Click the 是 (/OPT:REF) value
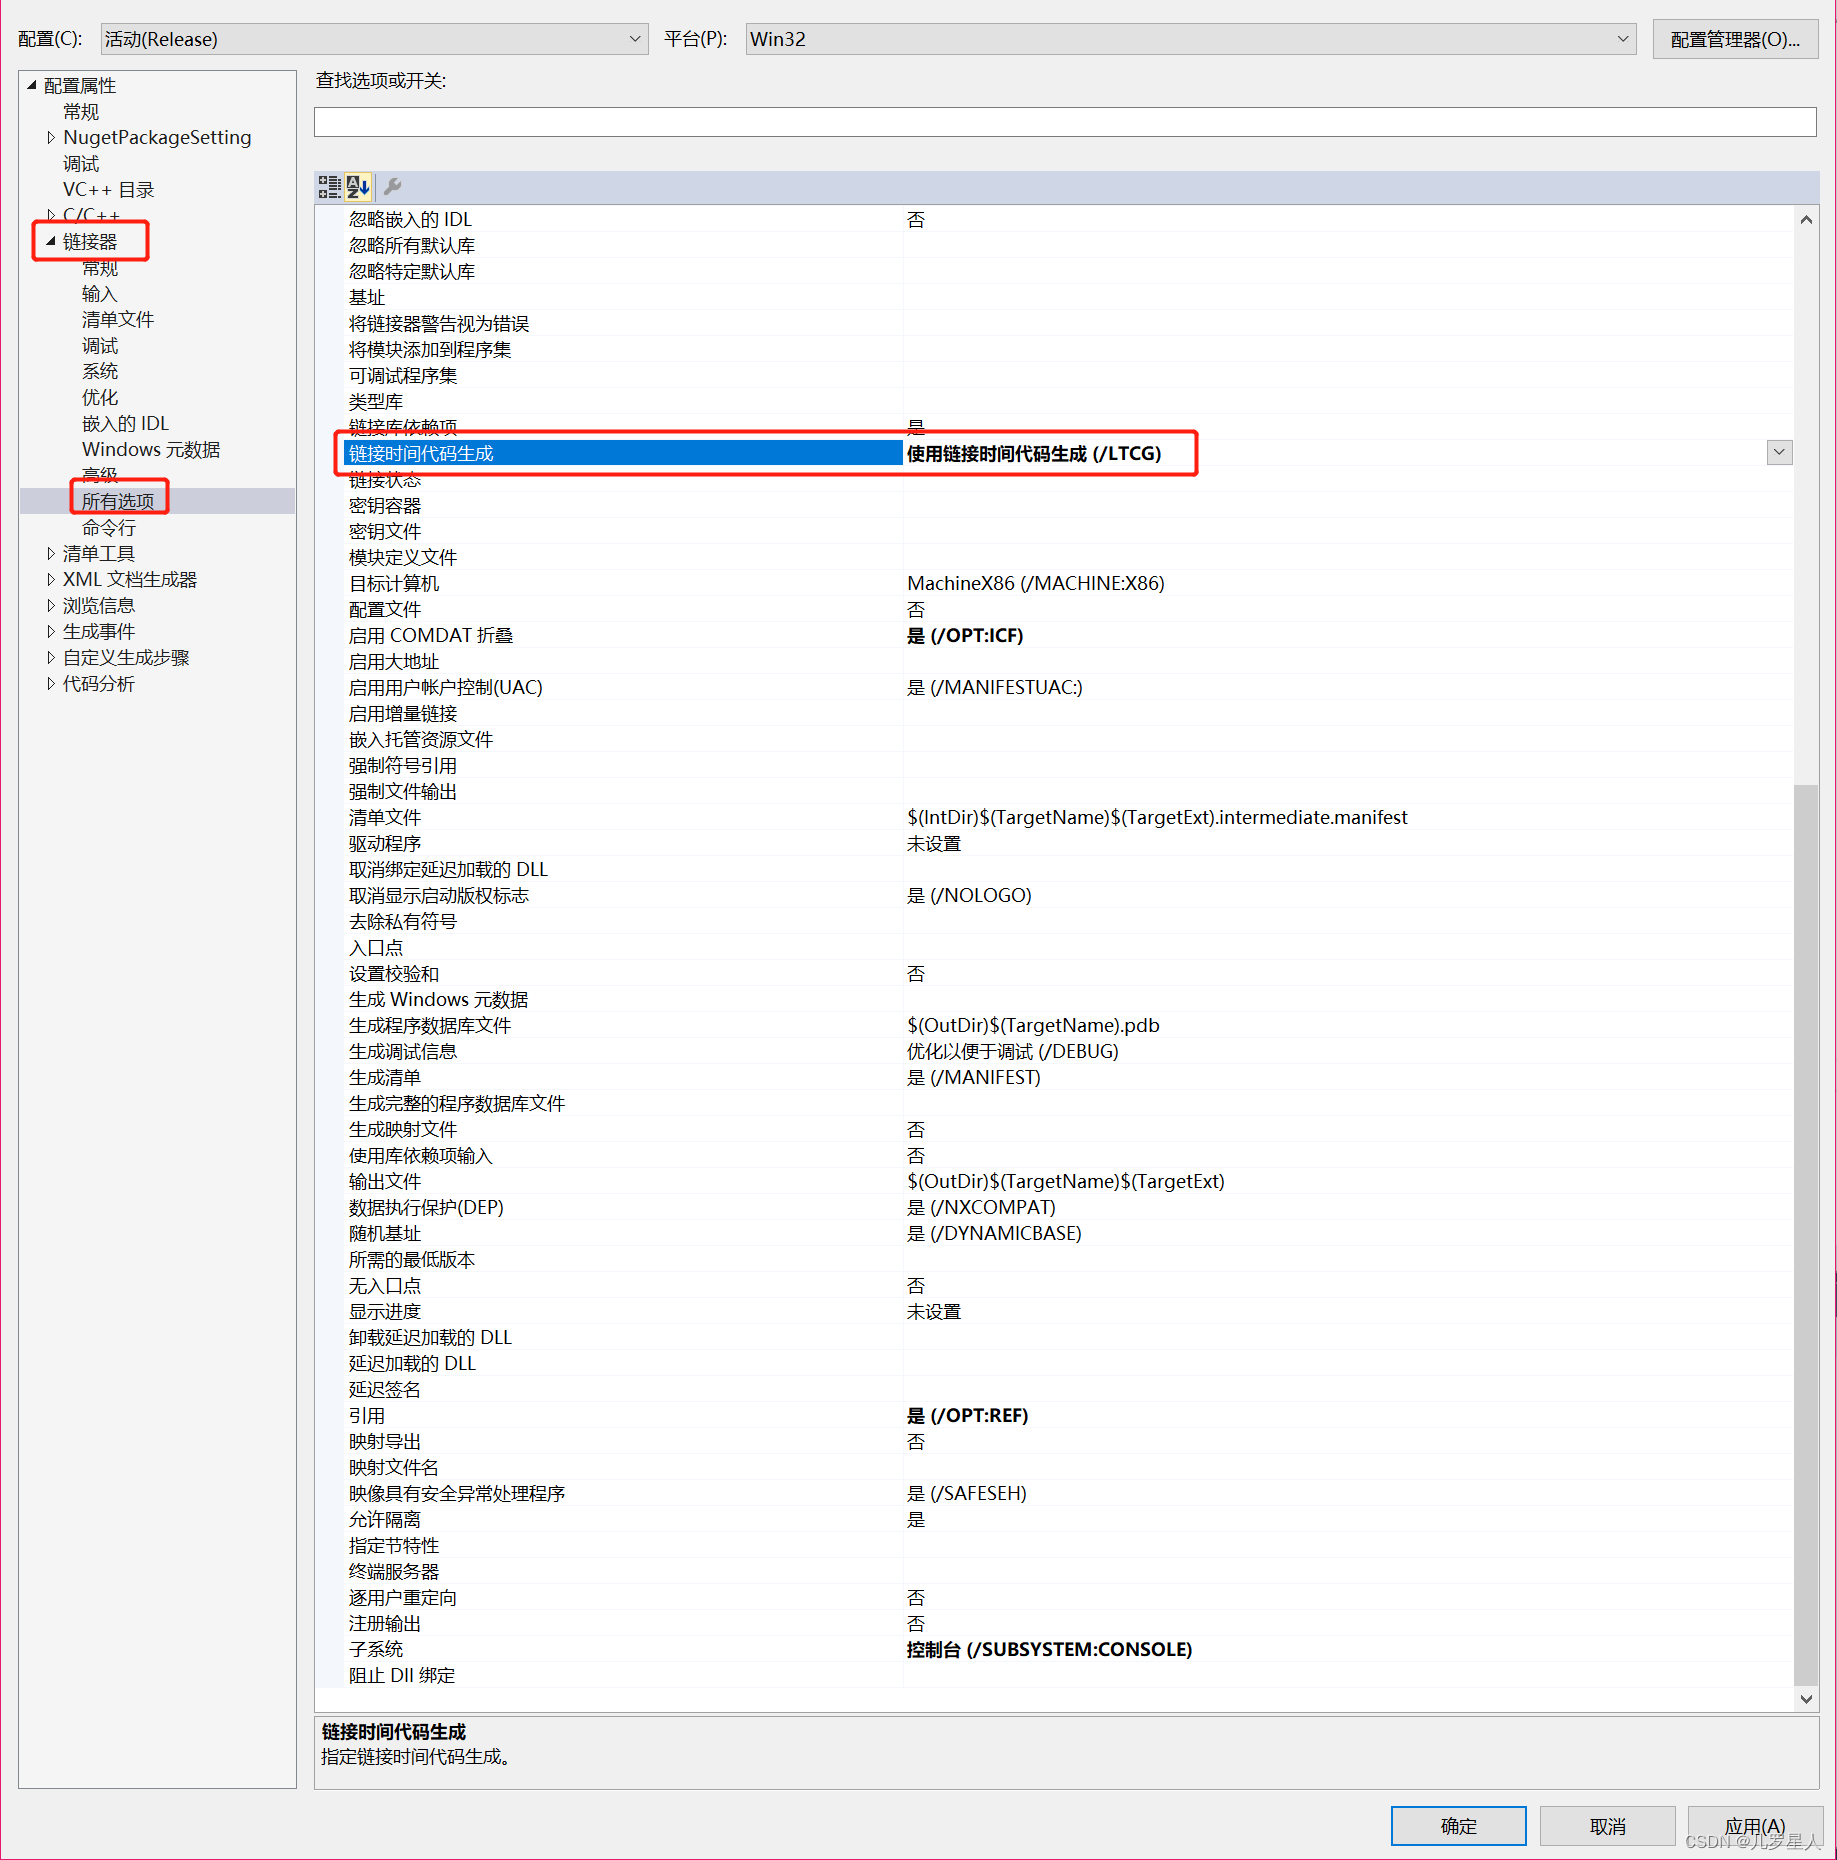Screen dimensions: 1837x1860 pos(967,1415)
